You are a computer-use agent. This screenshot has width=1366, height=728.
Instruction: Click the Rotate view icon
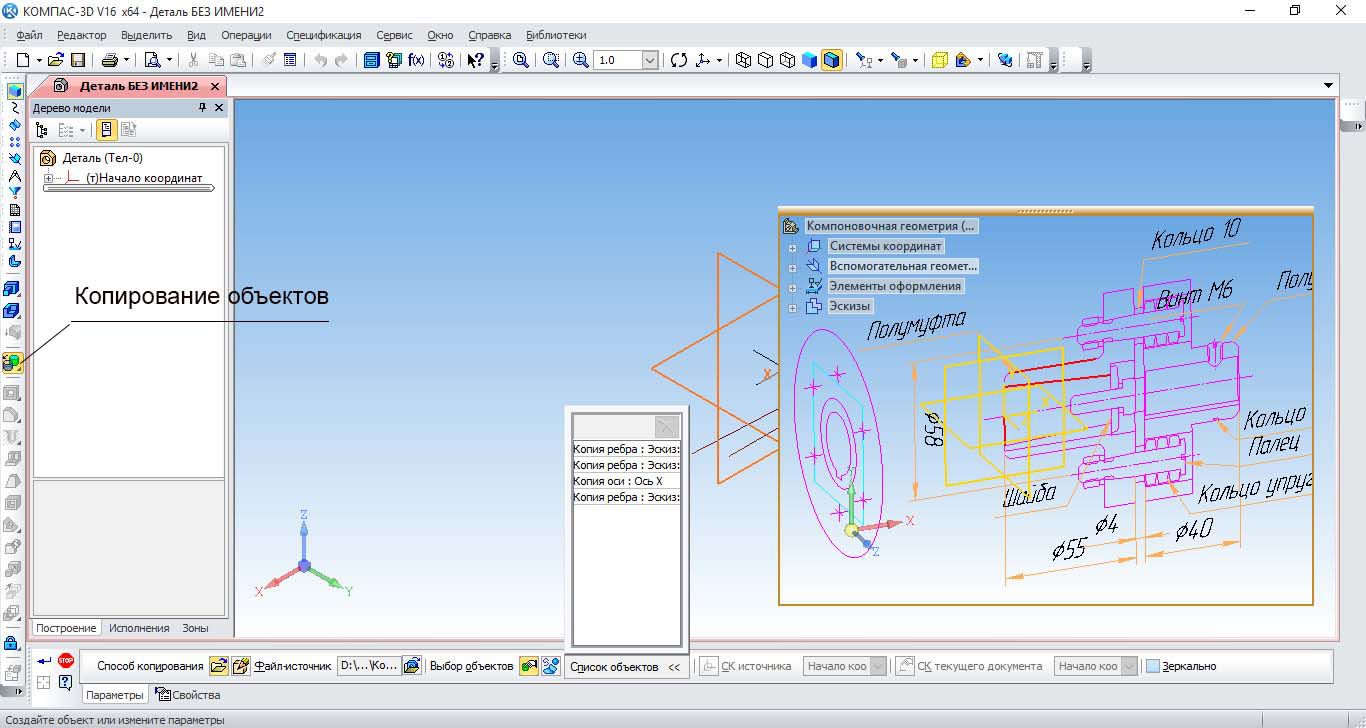point(679,60)
